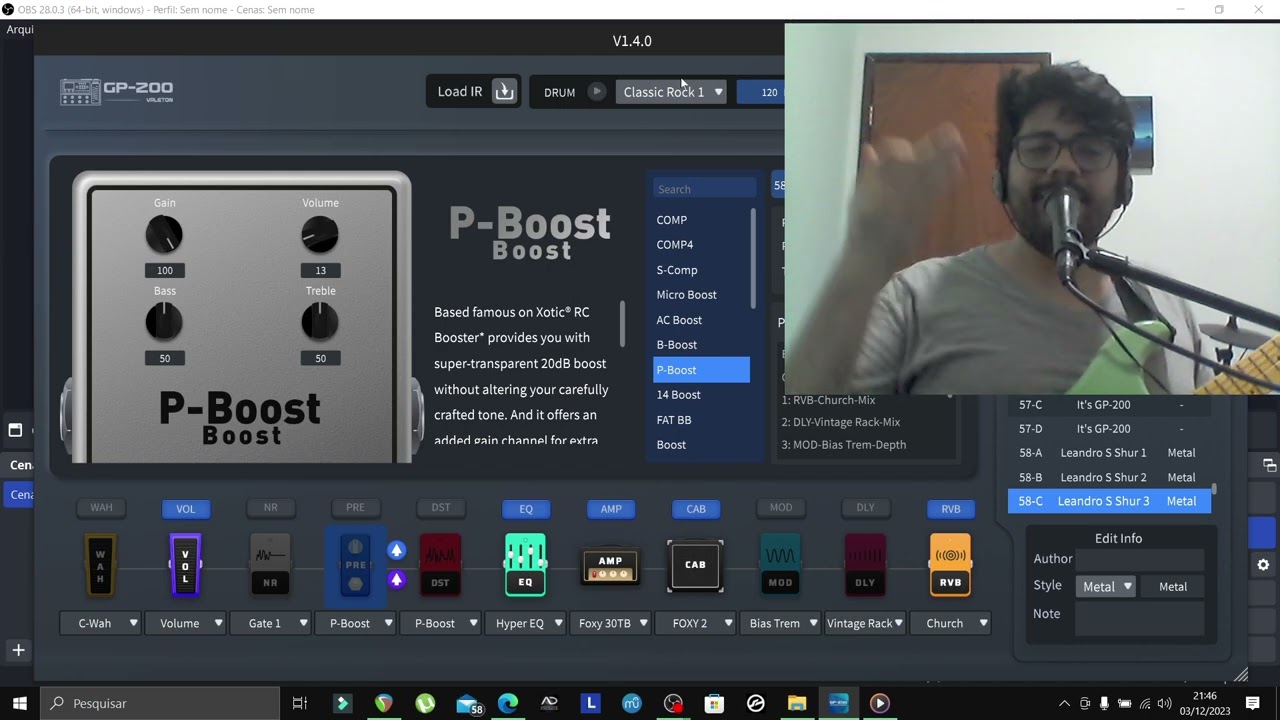Open the Church reverb dropdown
The height and width of the screenshot is (720, 1280).
[950, 623]
